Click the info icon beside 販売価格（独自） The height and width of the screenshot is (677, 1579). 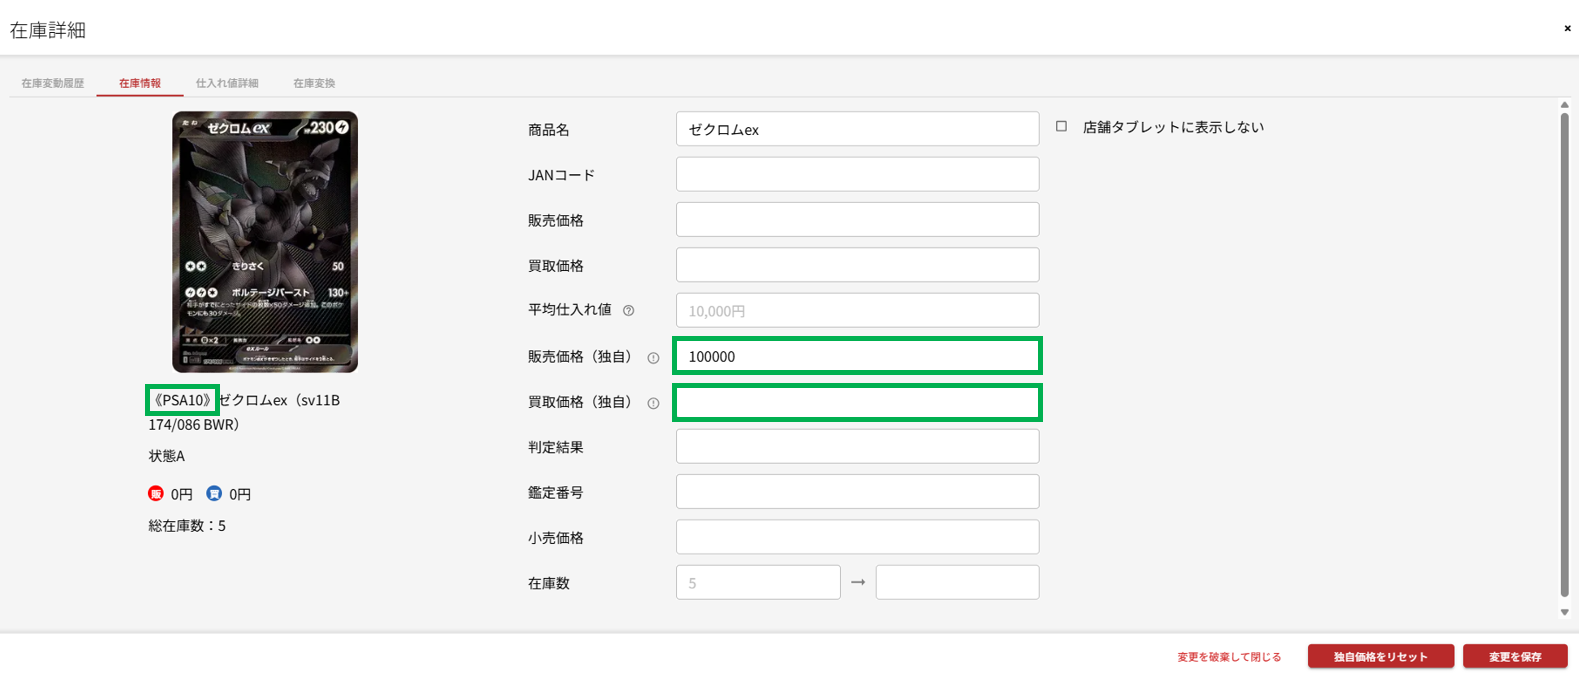(653, 358)
